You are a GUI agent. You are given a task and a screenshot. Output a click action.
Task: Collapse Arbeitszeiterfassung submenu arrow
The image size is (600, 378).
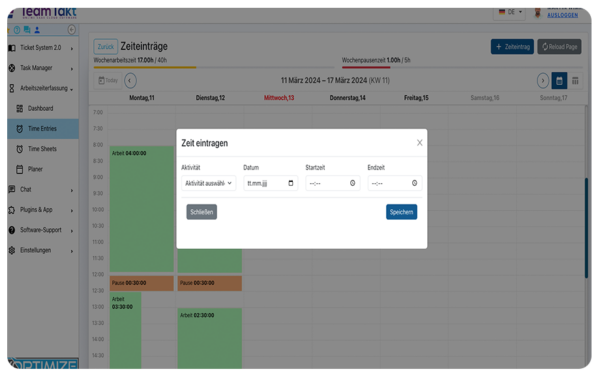click(x=72, y=89)
